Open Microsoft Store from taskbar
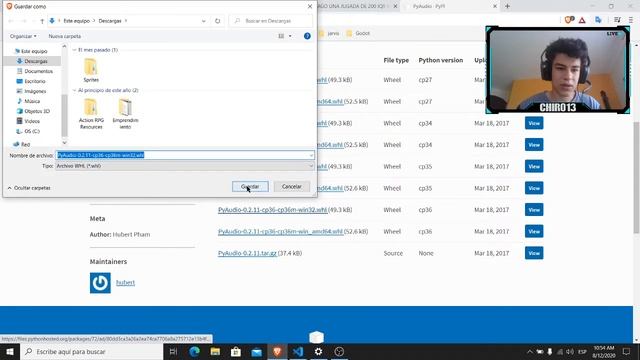 point(236,351)
